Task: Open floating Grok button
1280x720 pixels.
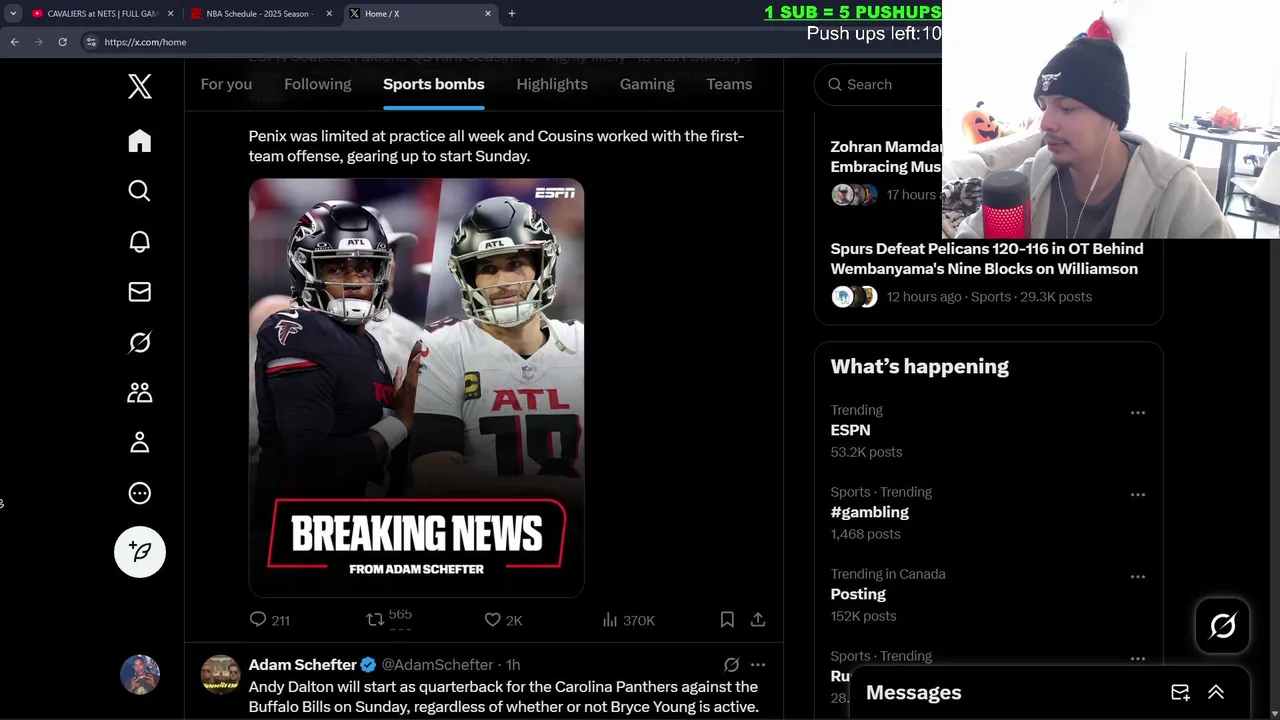Action: [x=1223, y=626]
